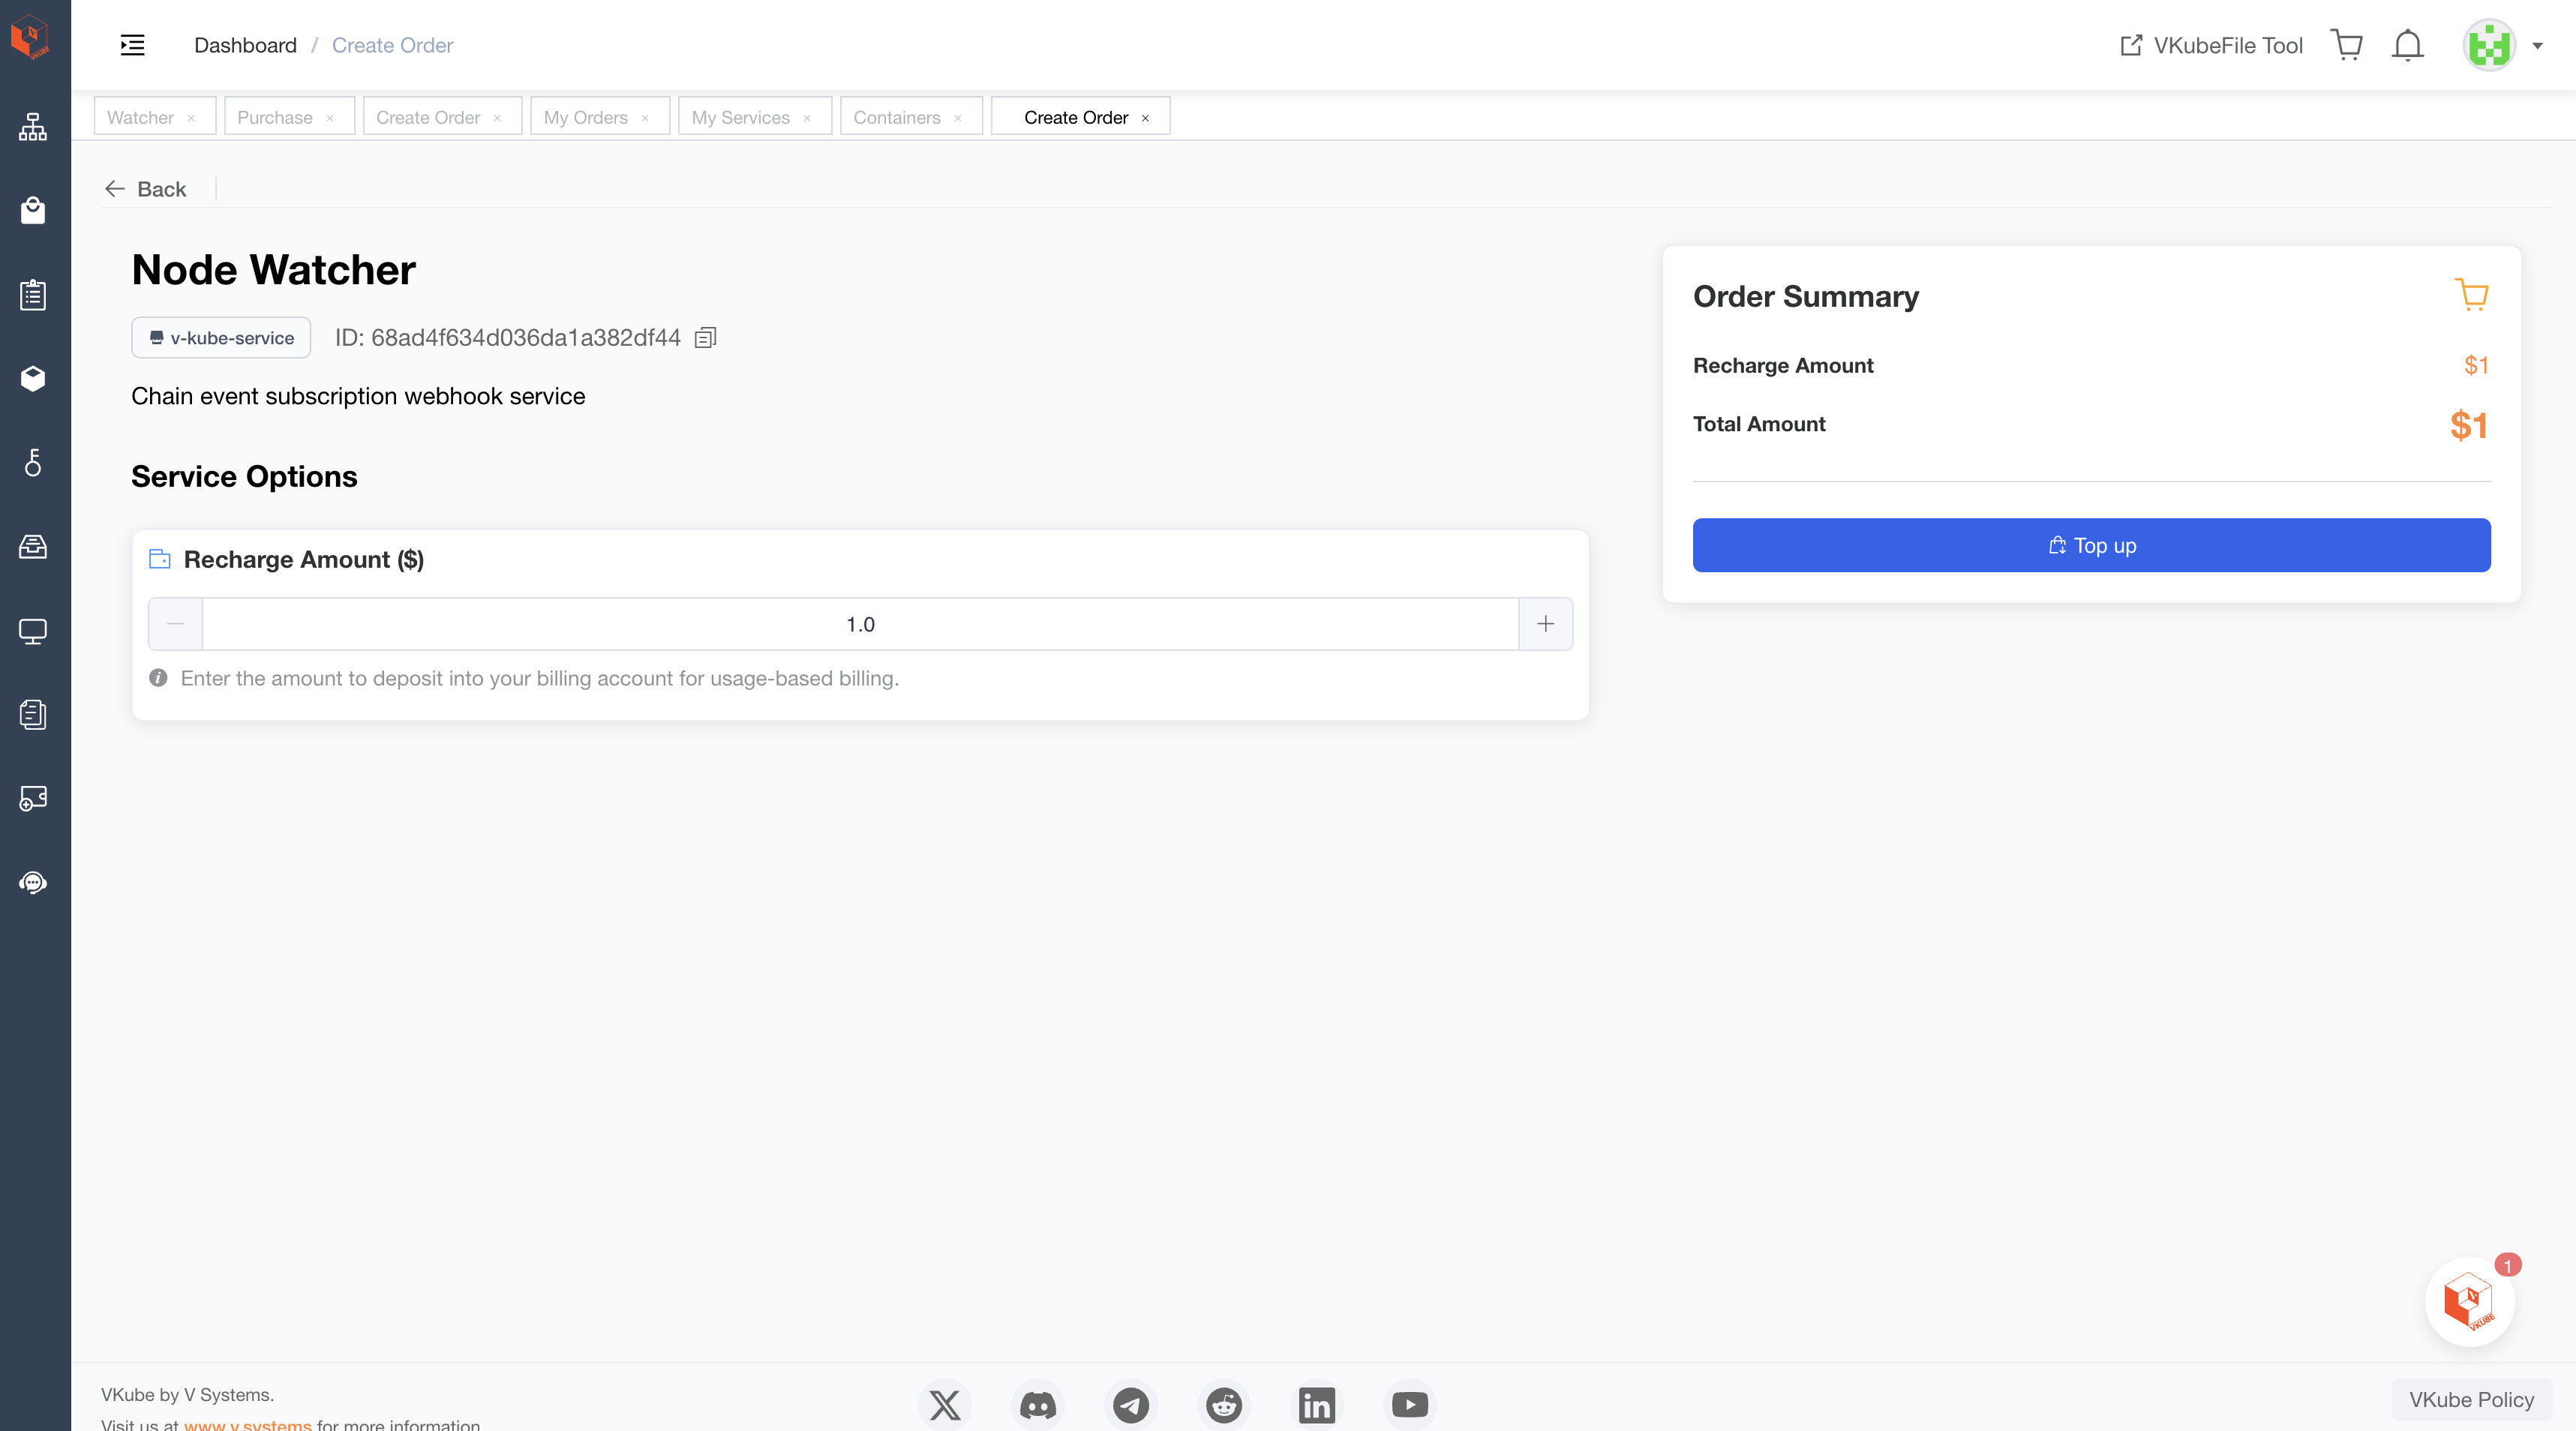Switch to Containers tab
The image size is (2576, 1431).
[x=896, y=117]
